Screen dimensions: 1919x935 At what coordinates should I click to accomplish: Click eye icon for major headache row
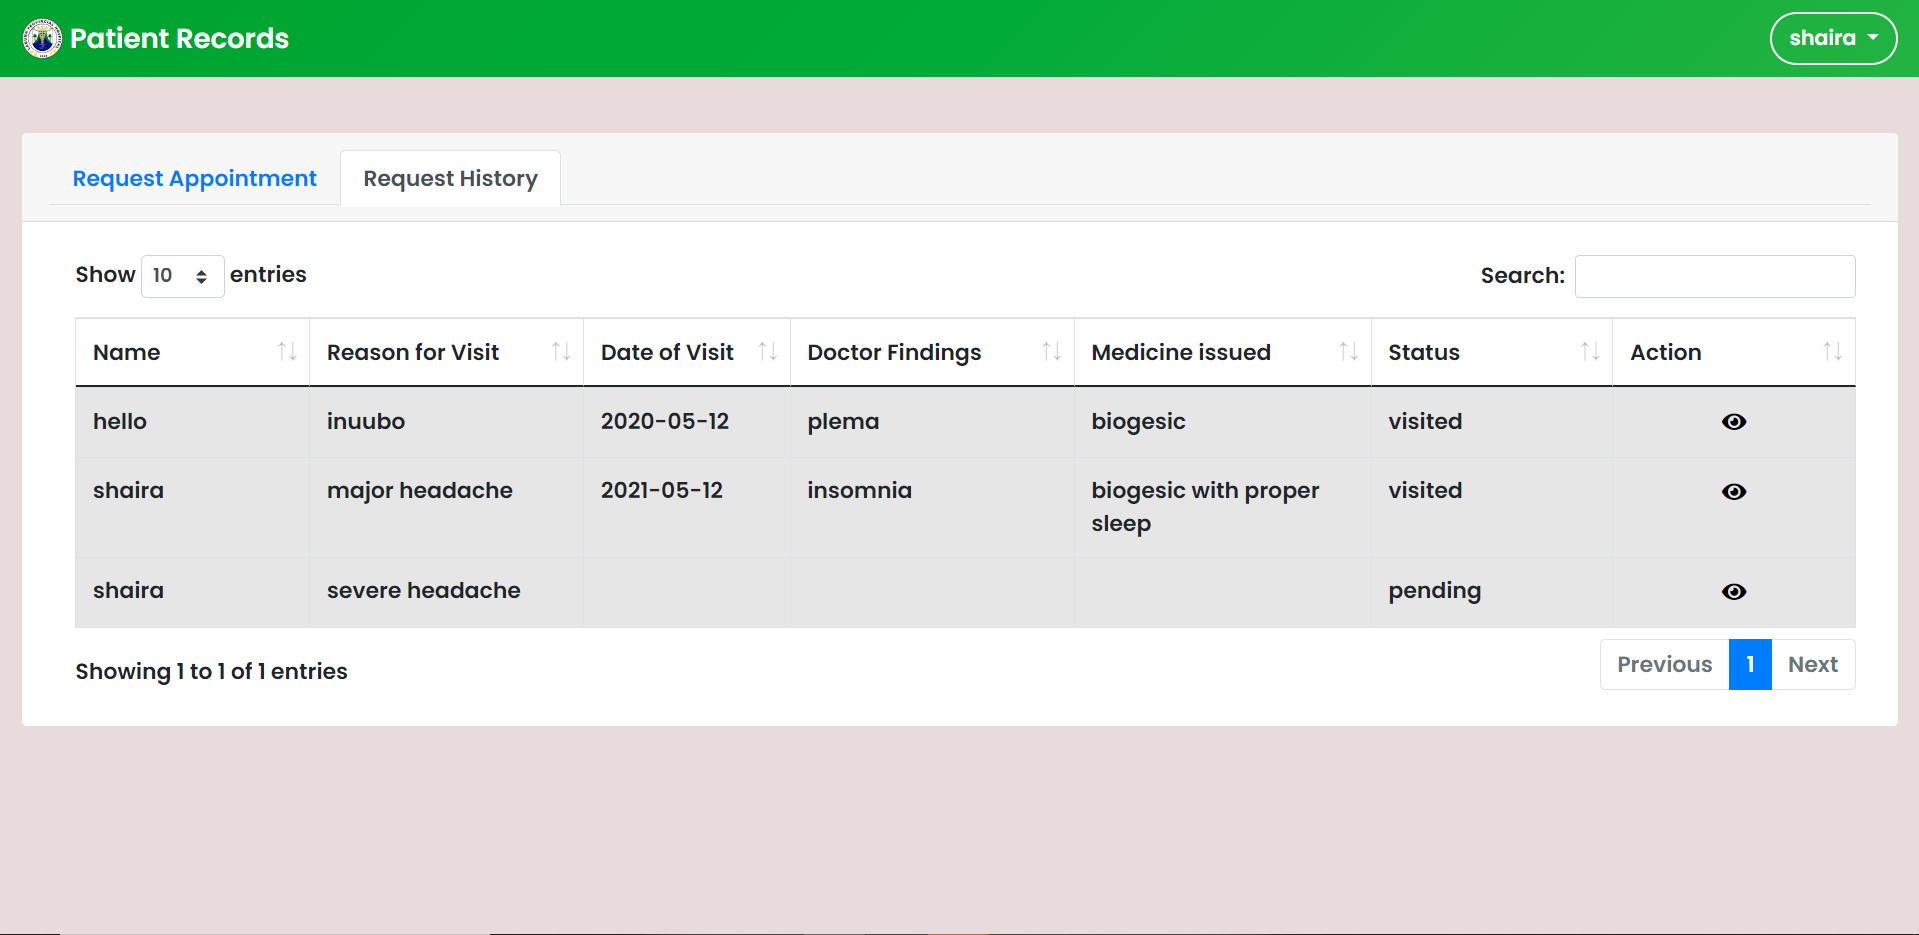1733,492
